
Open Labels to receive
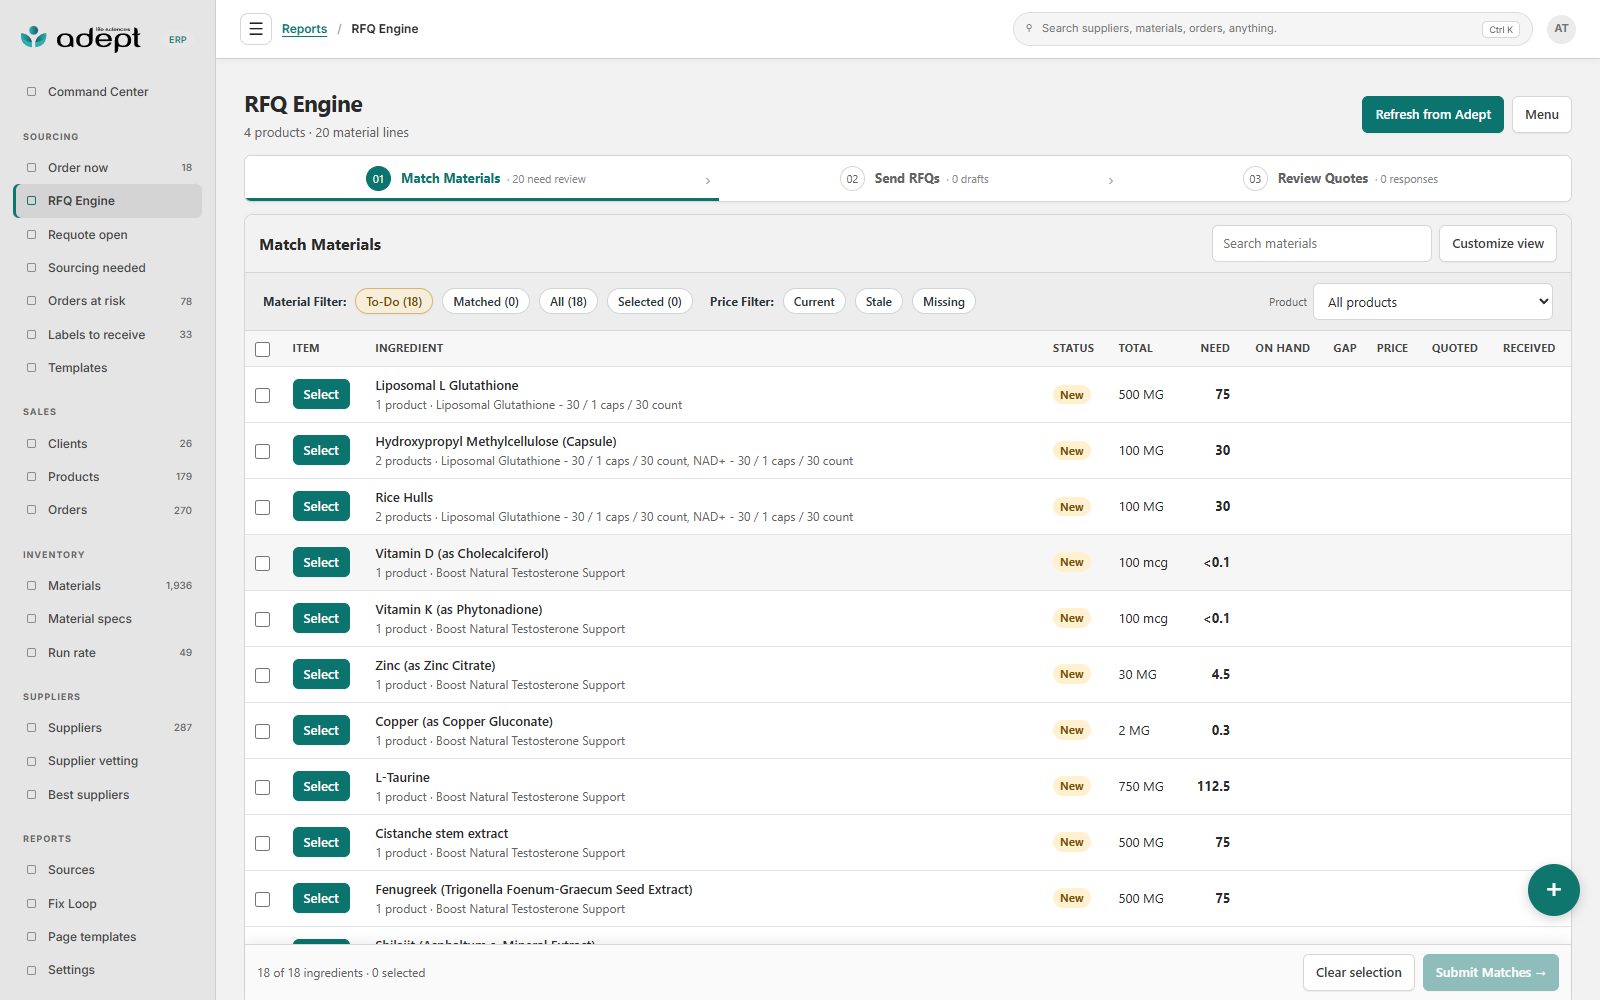[x=108, y=335]
